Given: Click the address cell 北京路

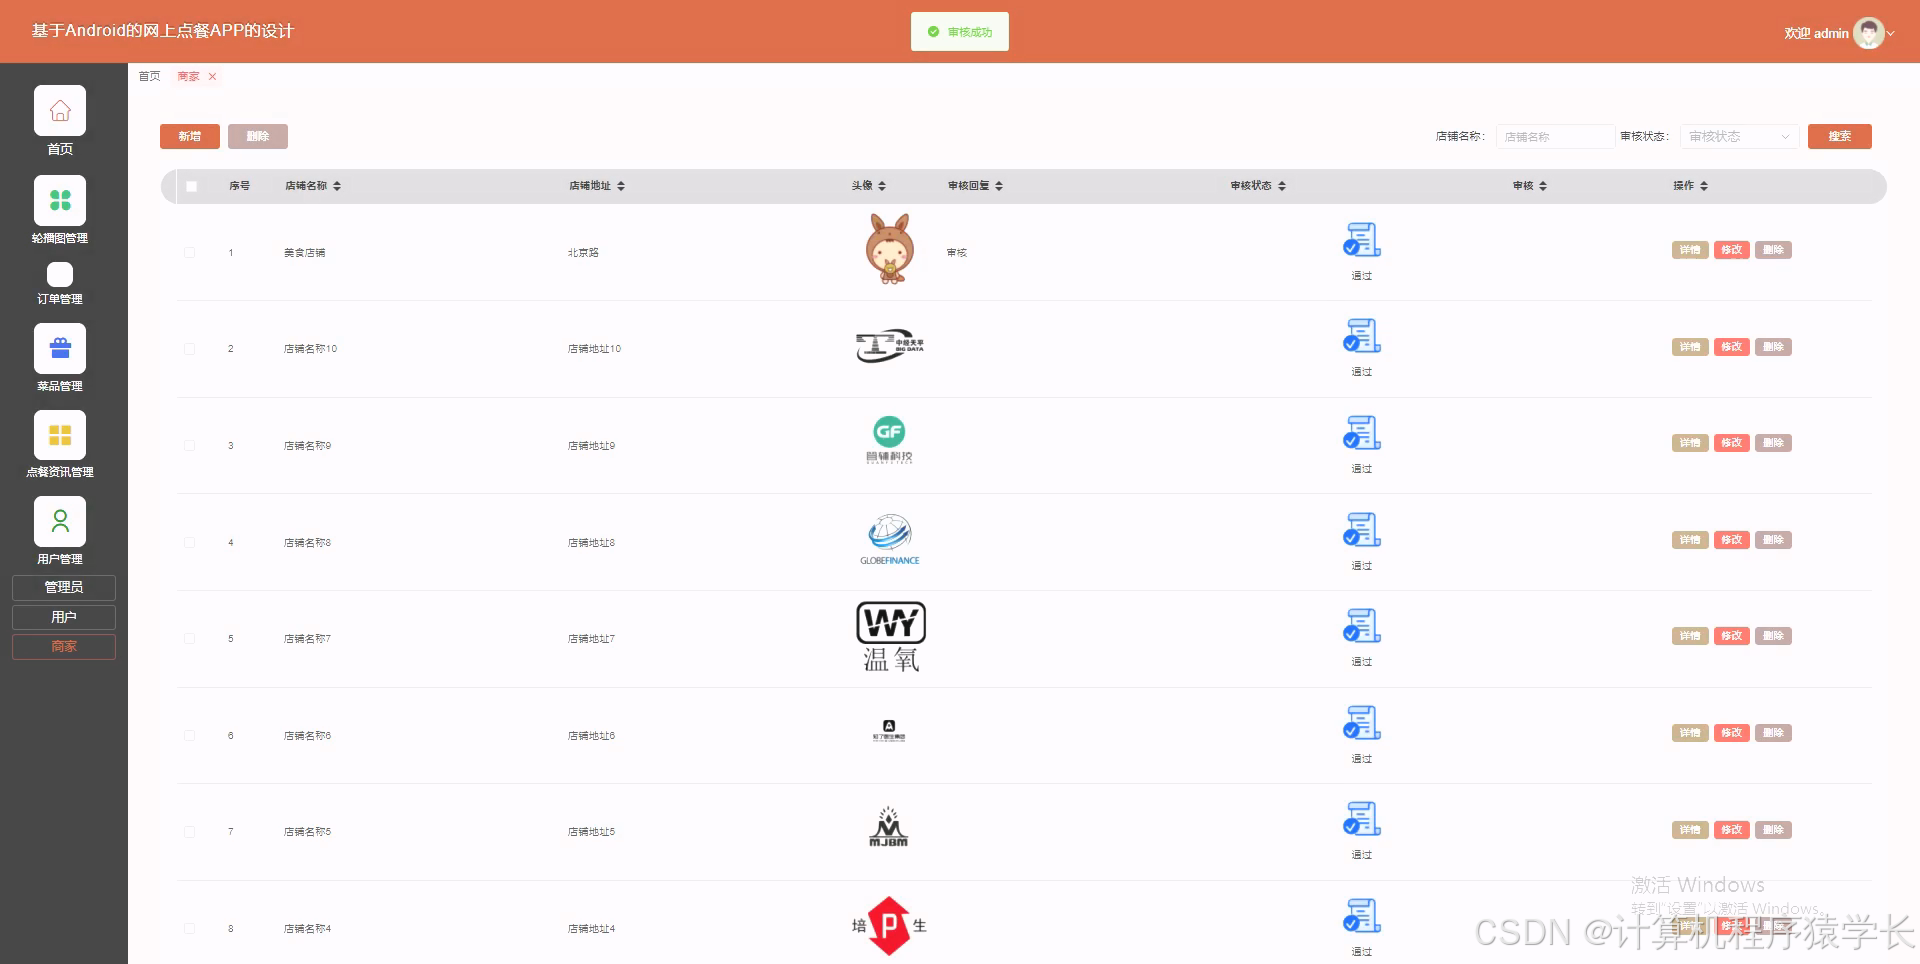Looking at the screenshot, I should (x=583, y=253).
